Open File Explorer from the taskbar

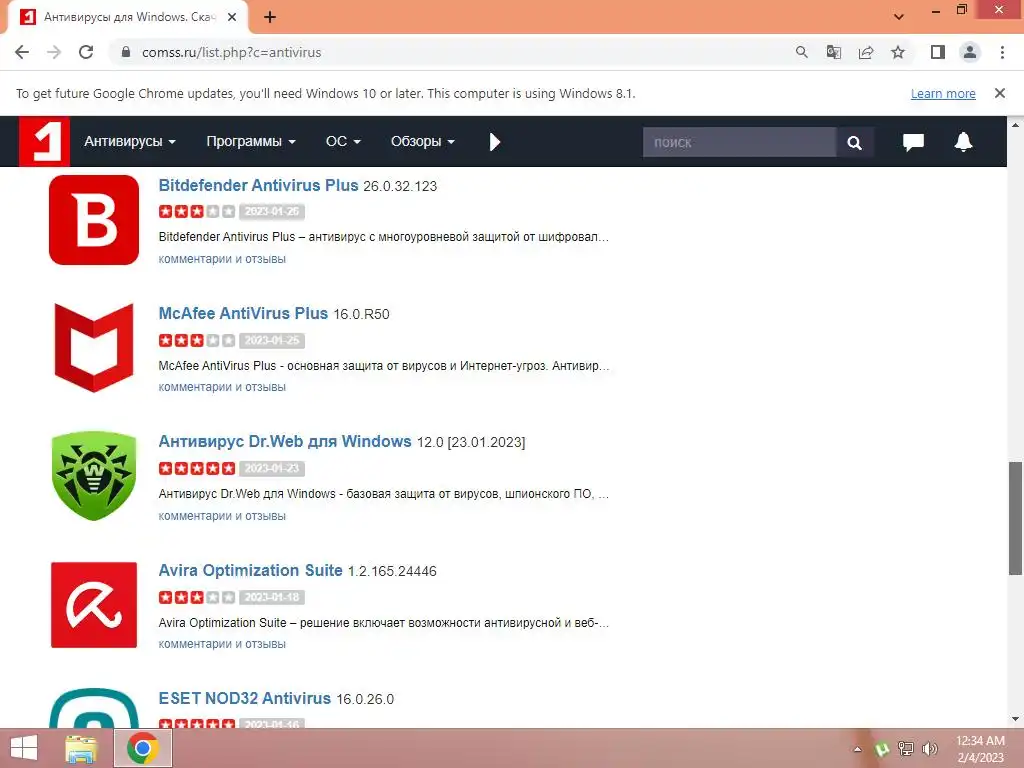pos(82,748)
